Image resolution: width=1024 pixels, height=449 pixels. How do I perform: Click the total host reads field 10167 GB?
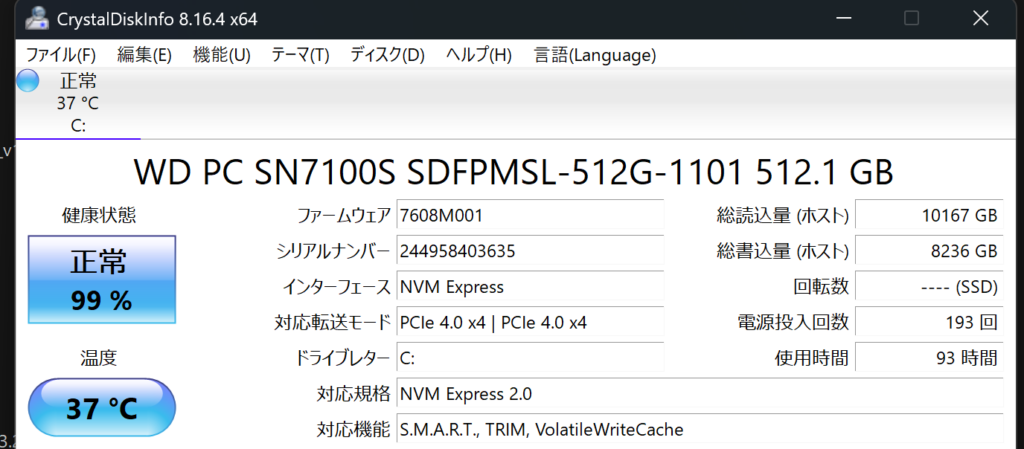point(929,215)
